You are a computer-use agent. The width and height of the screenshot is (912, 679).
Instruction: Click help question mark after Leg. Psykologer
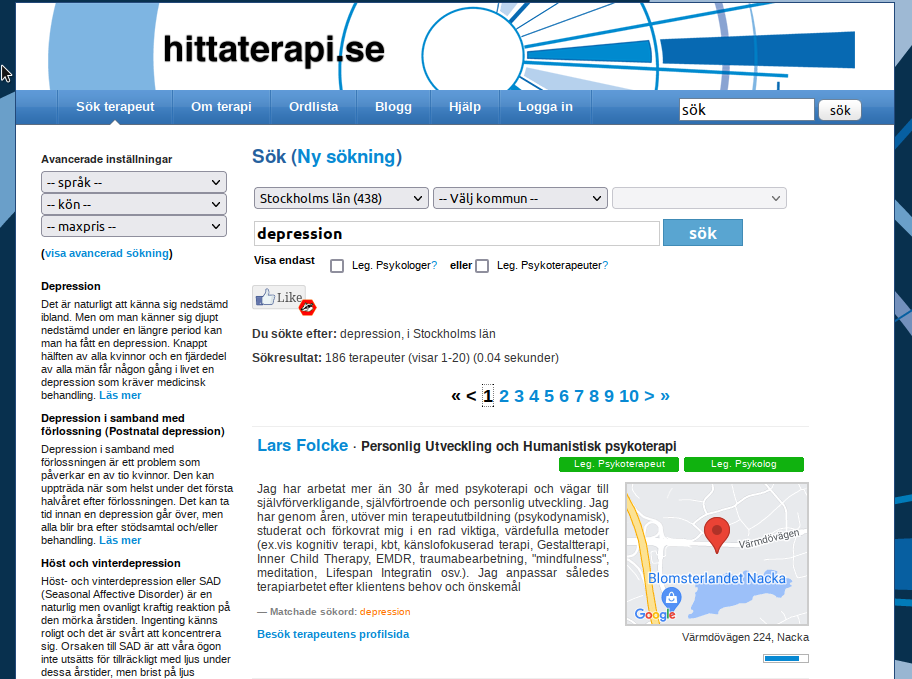[x=435, y=266]
